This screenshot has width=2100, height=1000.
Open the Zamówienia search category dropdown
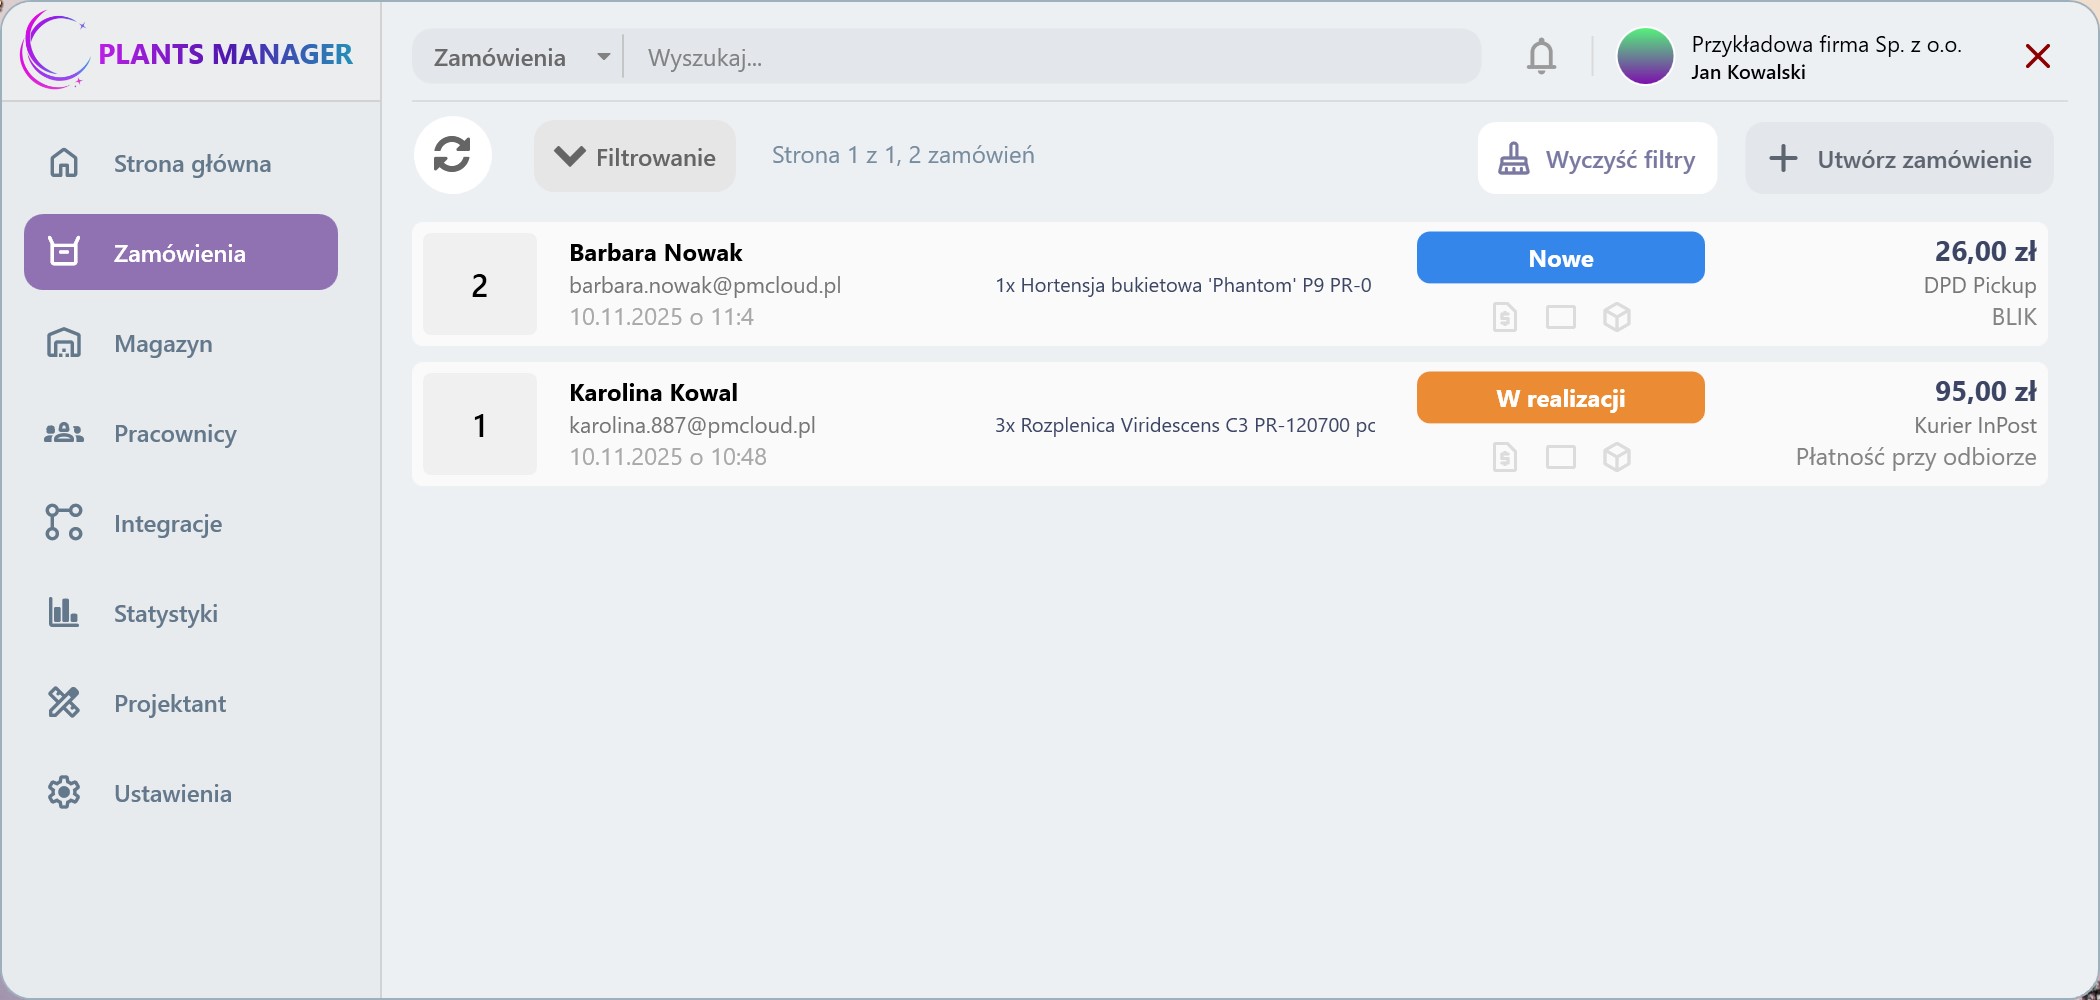click(520, 57)
